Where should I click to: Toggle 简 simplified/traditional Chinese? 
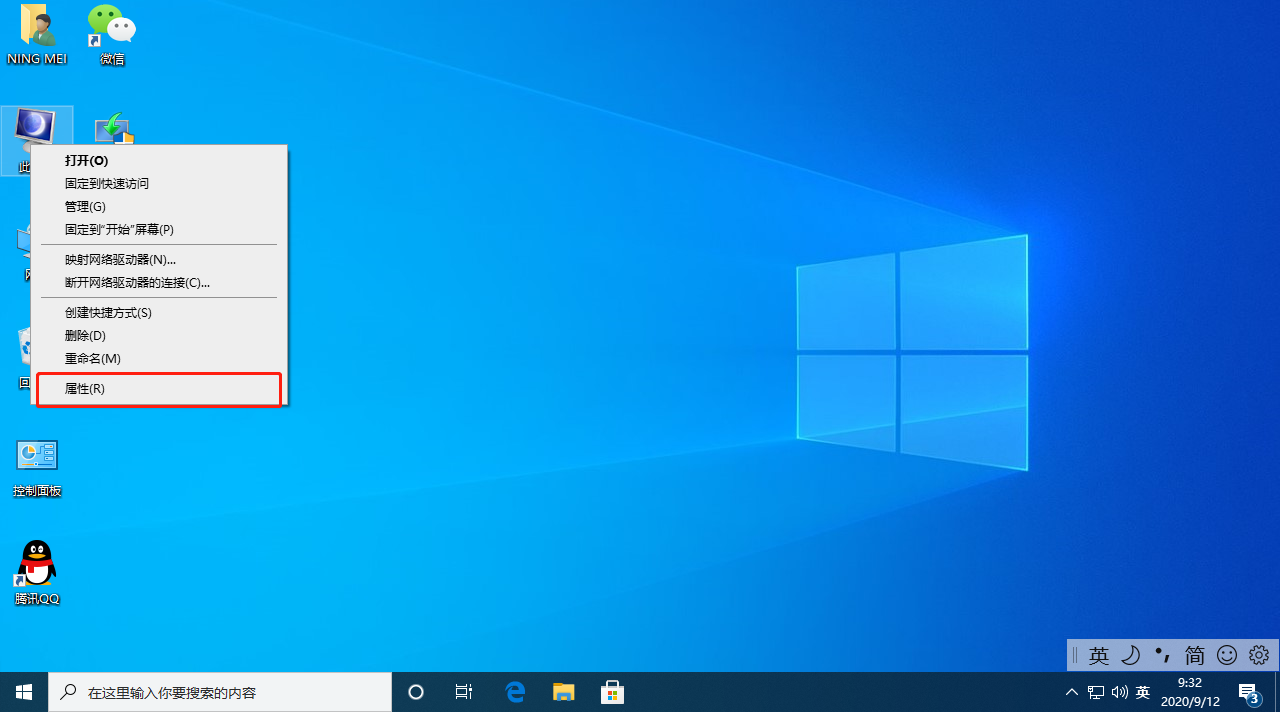(x=1194, y=655)
